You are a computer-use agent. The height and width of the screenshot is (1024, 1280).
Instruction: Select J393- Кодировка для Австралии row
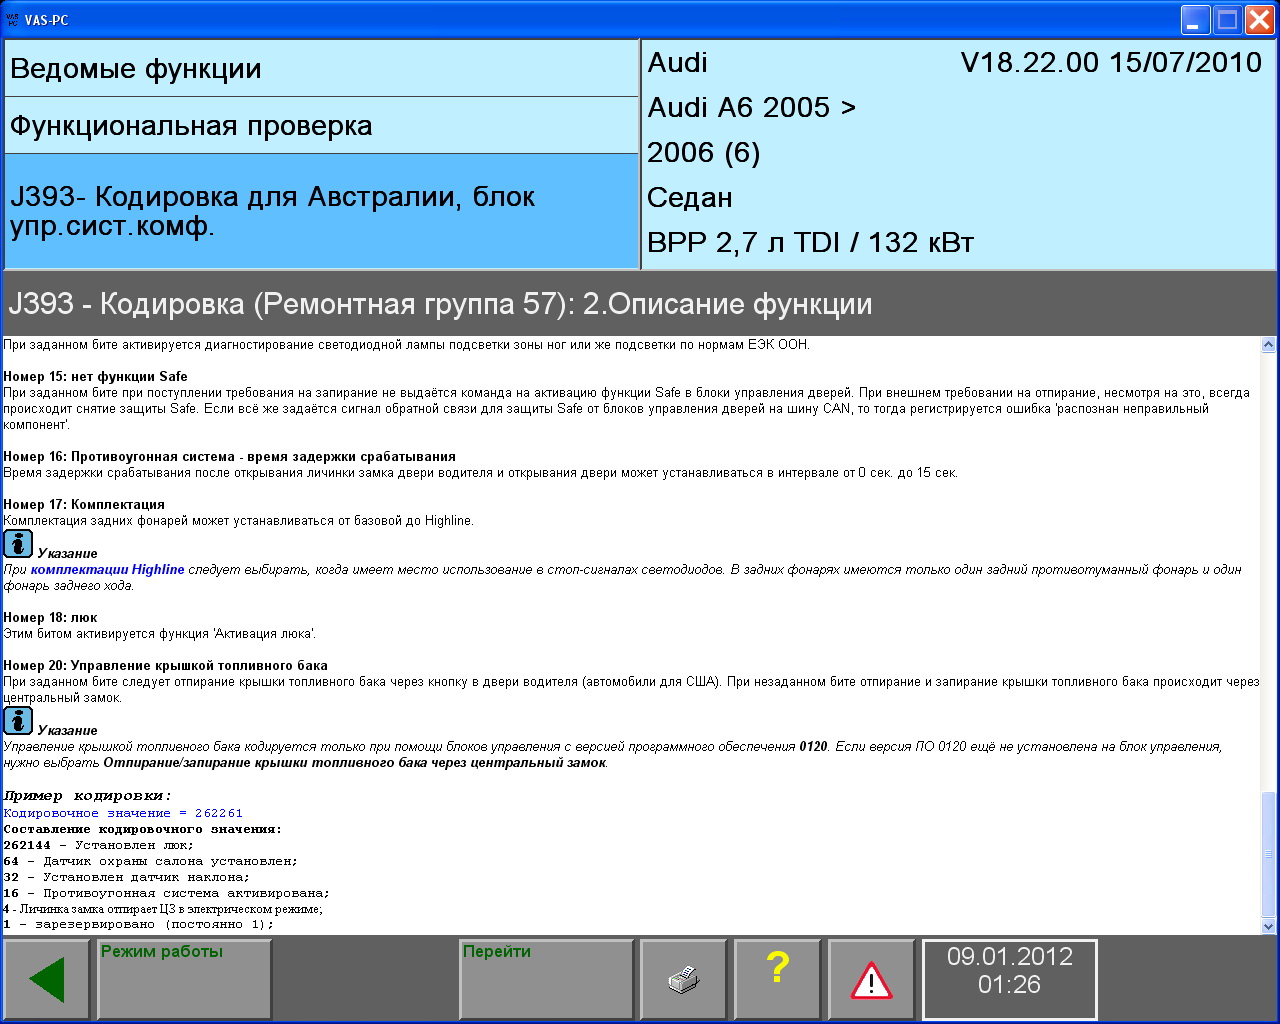coord(321,211)
